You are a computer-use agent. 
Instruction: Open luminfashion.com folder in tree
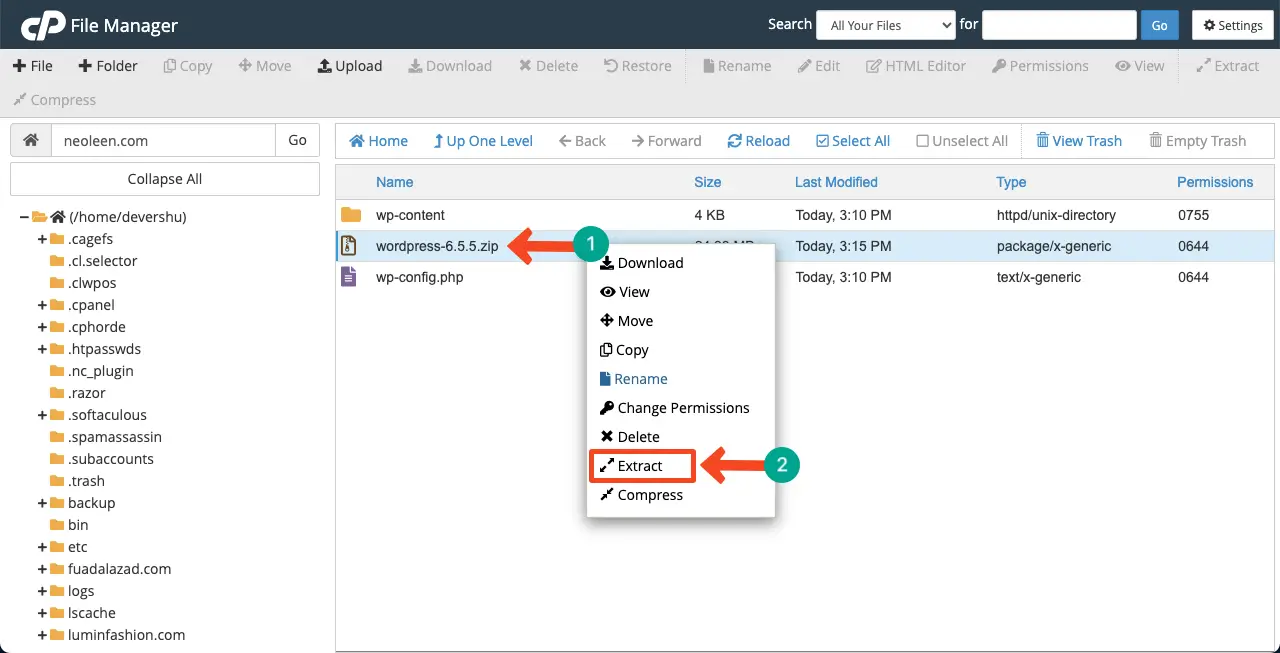click(x=126, y=635)
